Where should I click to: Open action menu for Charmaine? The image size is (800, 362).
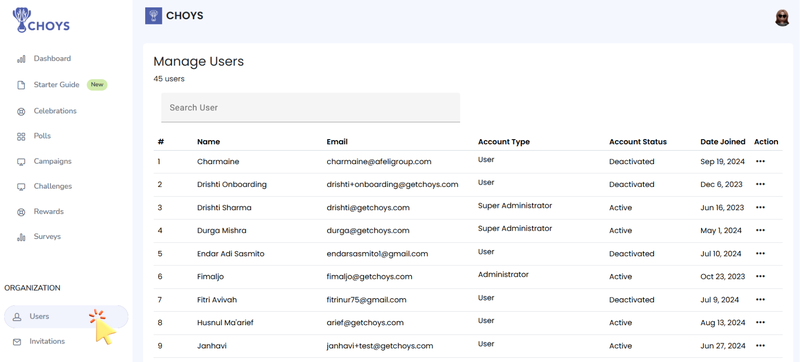[x=760, y=161]
